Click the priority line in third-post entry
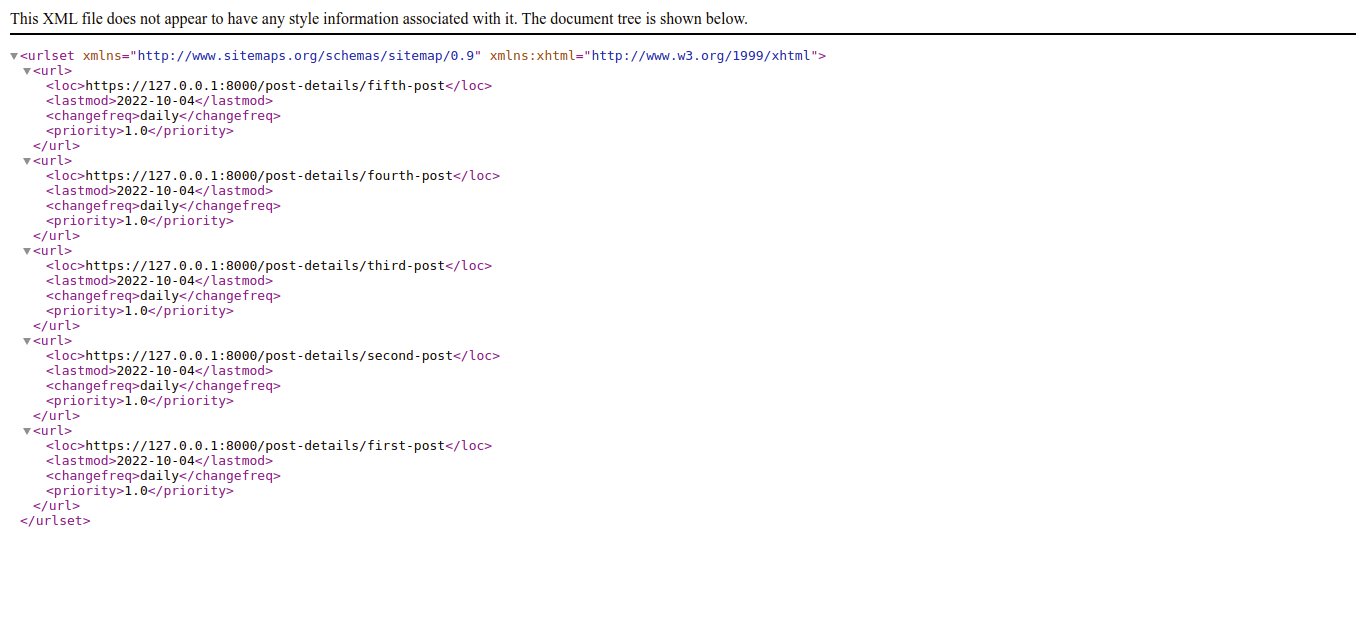The height and width of the screenshot is (636, 1366). click(139, 311)
